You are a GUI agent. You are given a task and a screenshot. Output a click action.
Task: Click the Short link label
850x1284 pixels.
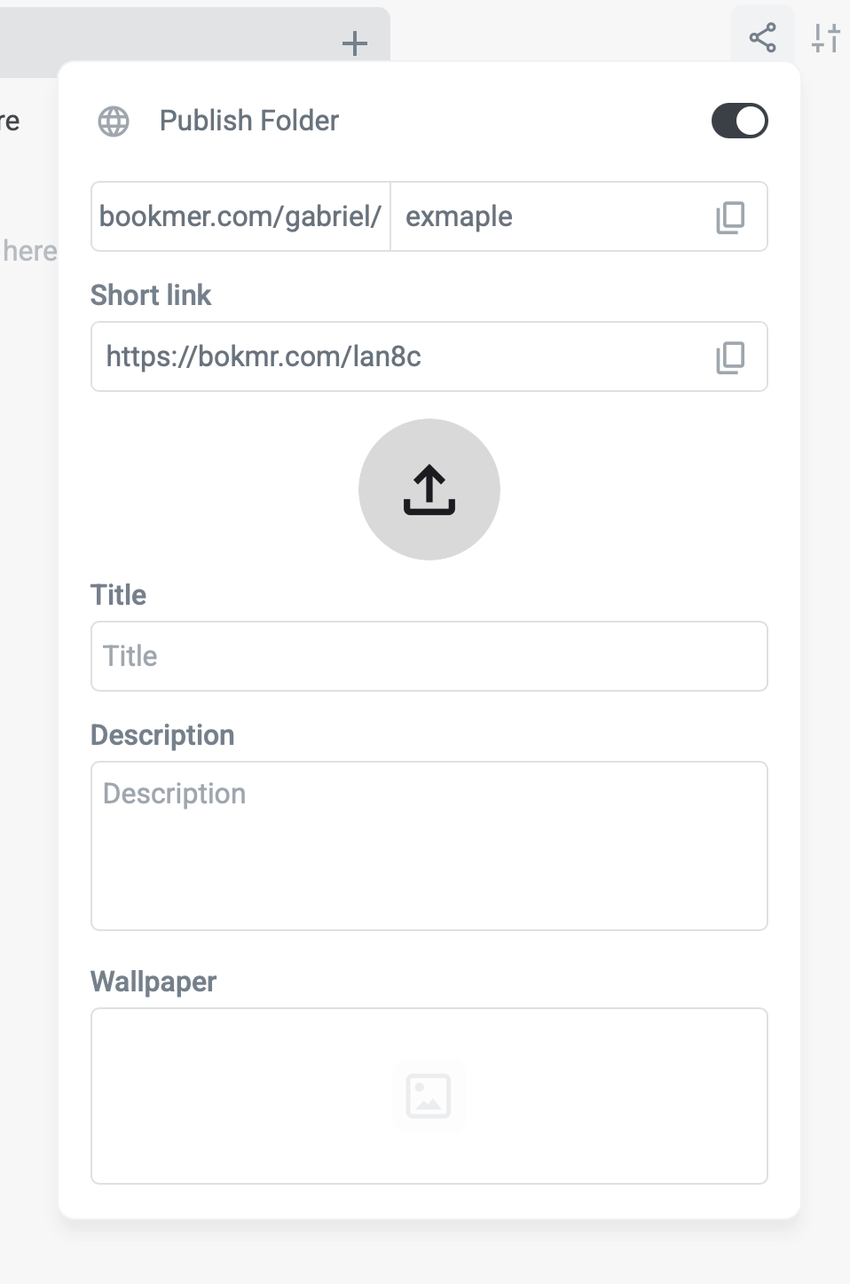pos(151,295)
